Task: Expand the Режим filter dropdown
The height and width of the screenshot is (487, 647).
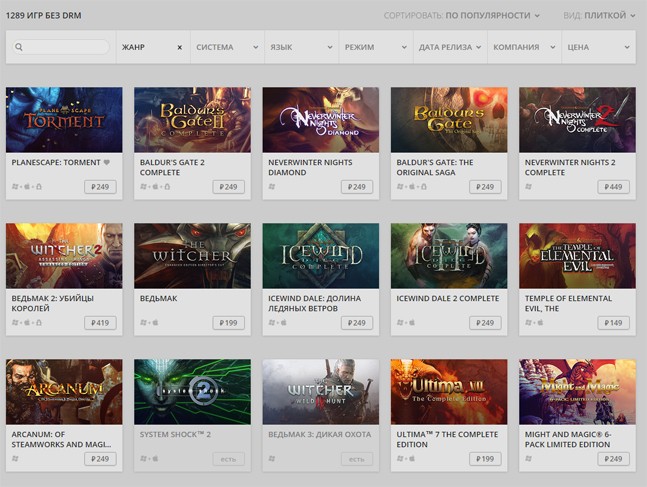Action: [376, 47]
